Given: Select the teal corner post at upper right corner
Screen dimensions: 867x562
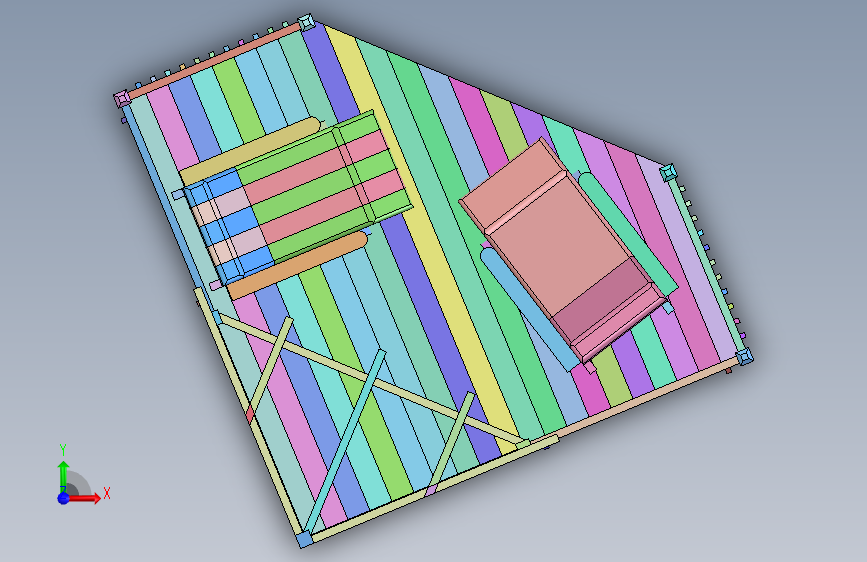Looking at the screenshot, I should (x=668, y=173).
